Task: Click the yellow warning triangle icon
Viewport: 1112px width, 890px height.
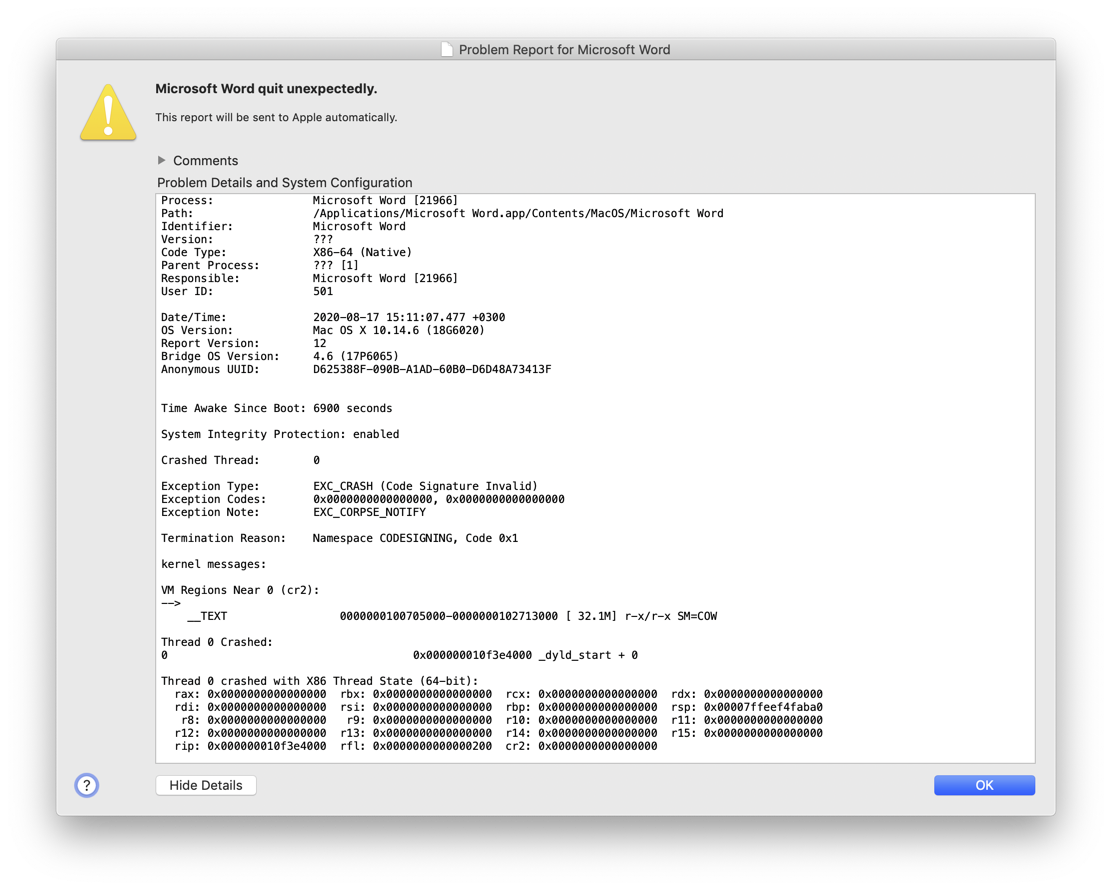Action: 108,112
